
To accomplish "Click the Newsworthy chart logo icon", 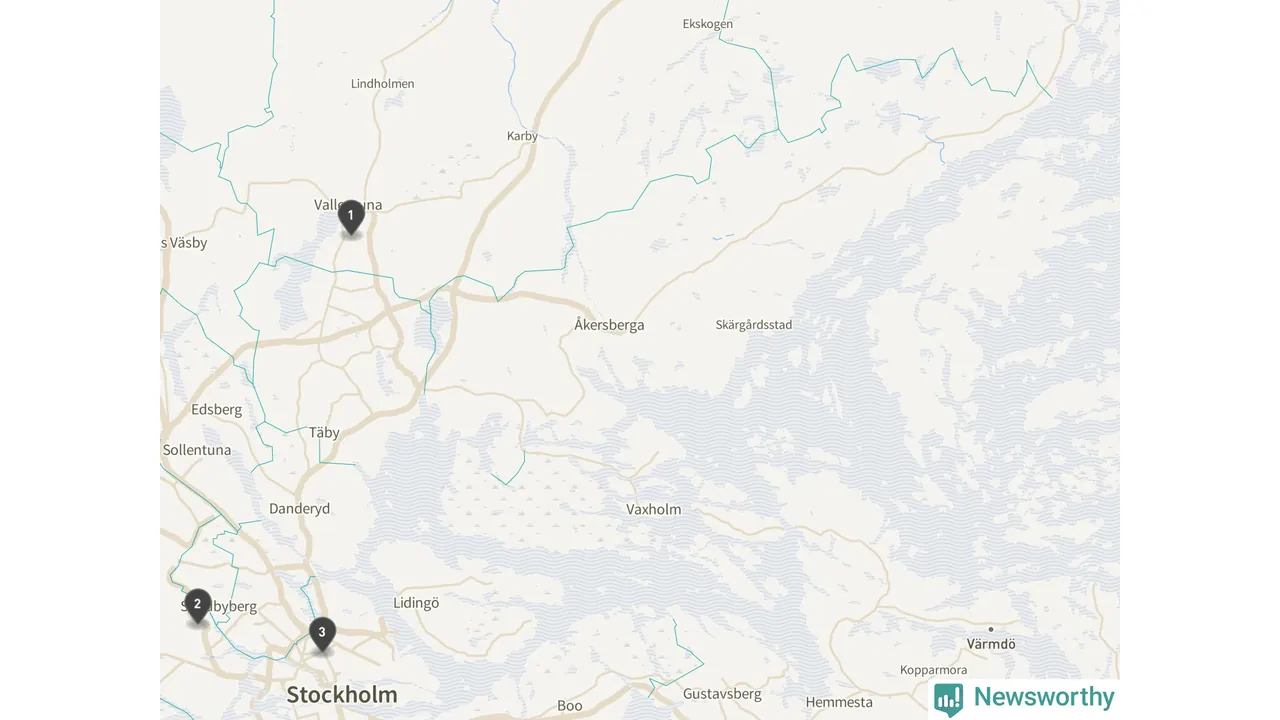I will 949,699.
